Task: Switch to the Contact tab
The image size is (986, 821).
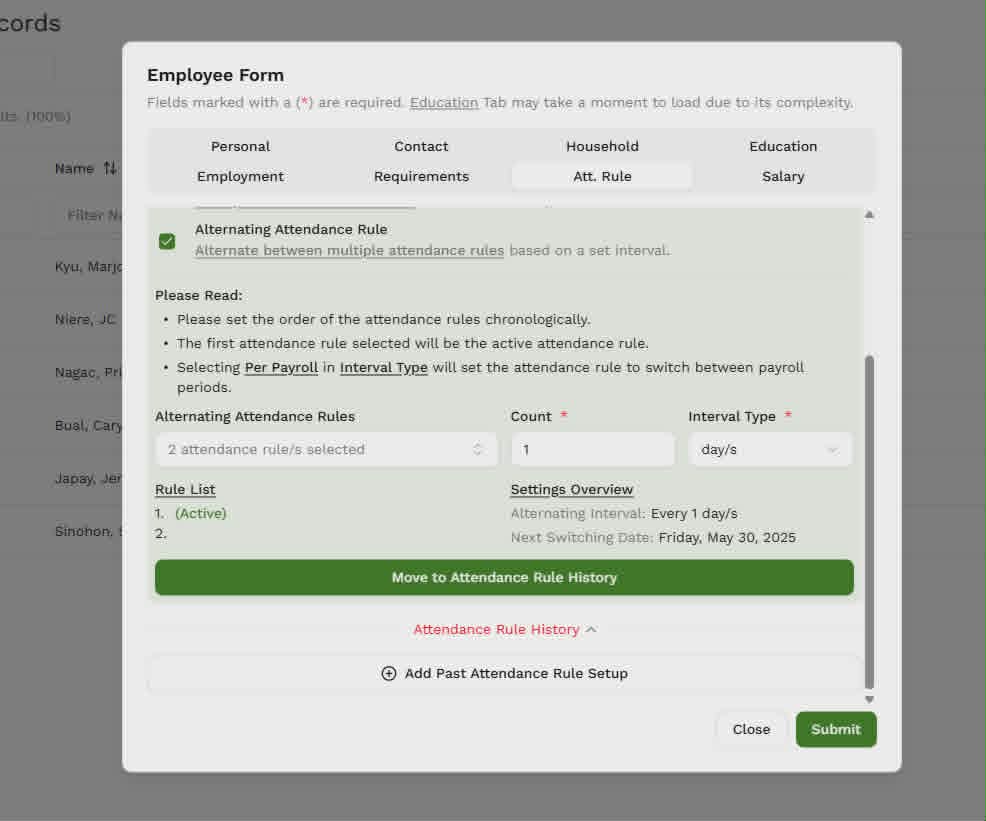Action: coord(421,146)
